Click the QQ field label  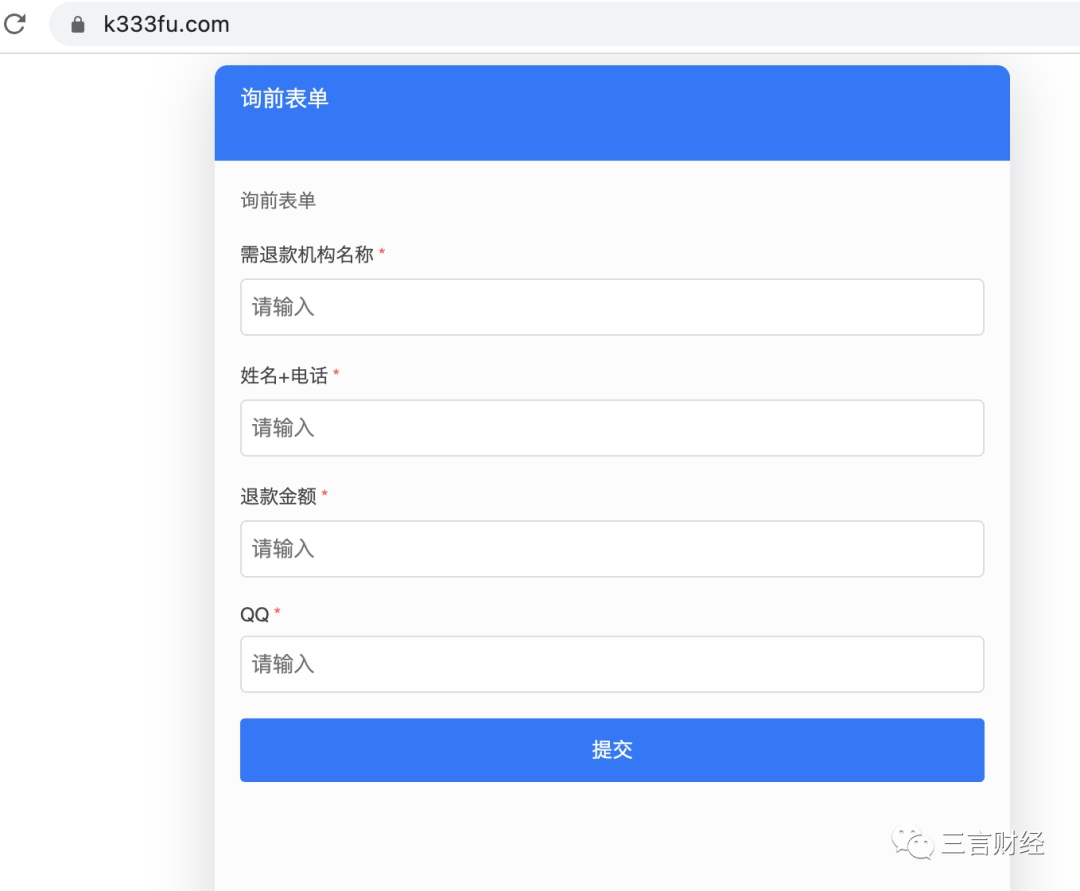click(x=254, y=615)
